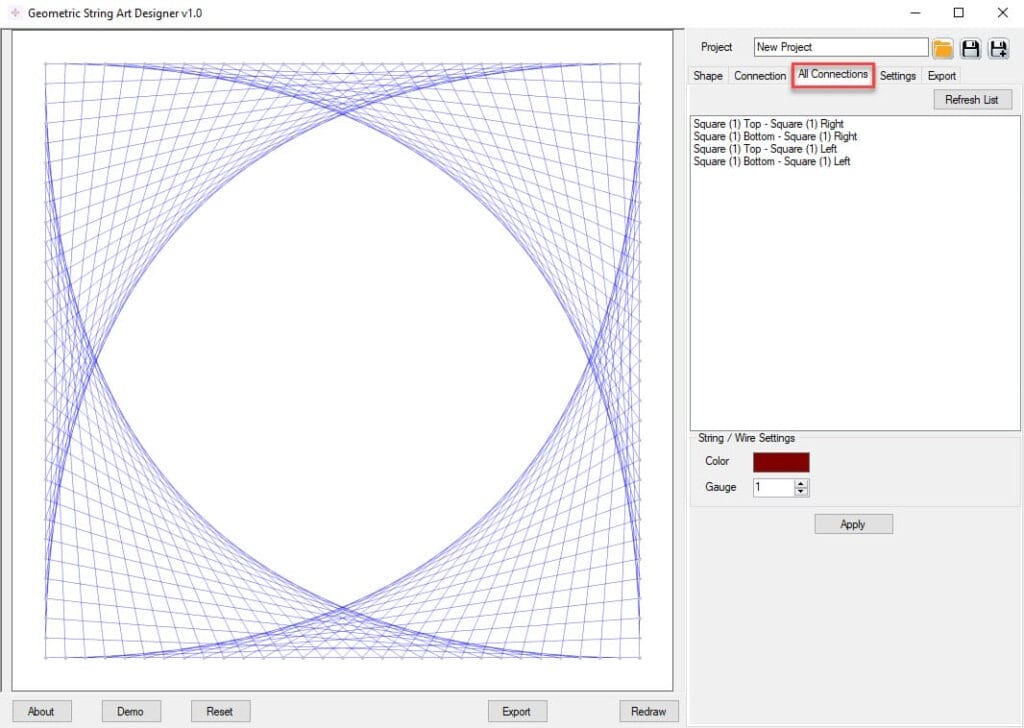Redraw the string art canvas

click(x=648, y=711)
